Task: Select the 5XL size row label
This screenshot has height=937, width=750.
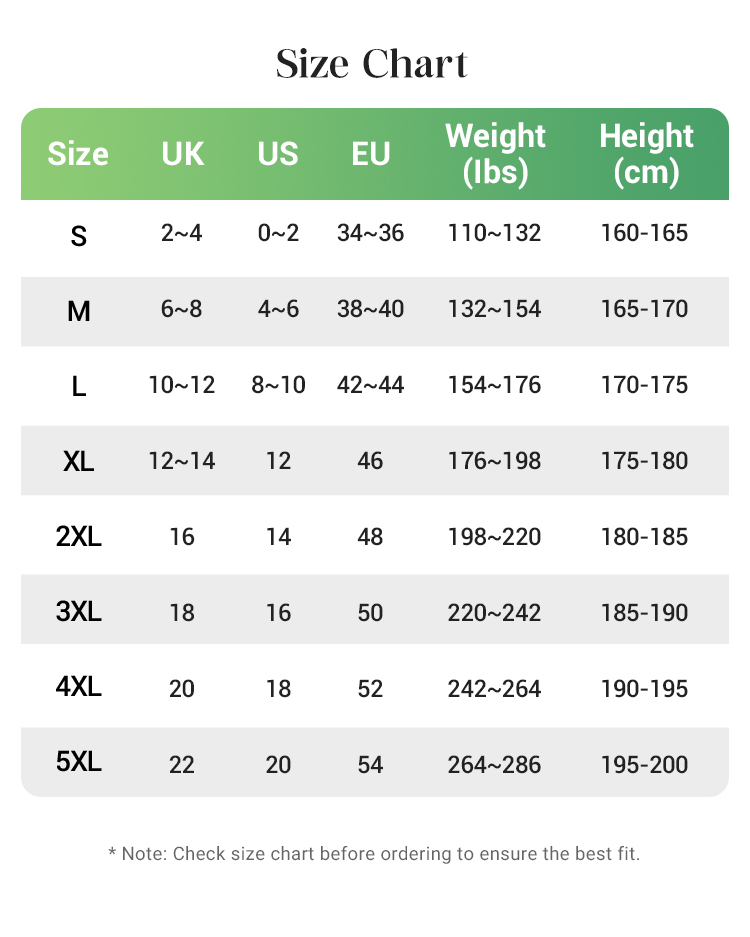Action: click(x=79, y=762)
